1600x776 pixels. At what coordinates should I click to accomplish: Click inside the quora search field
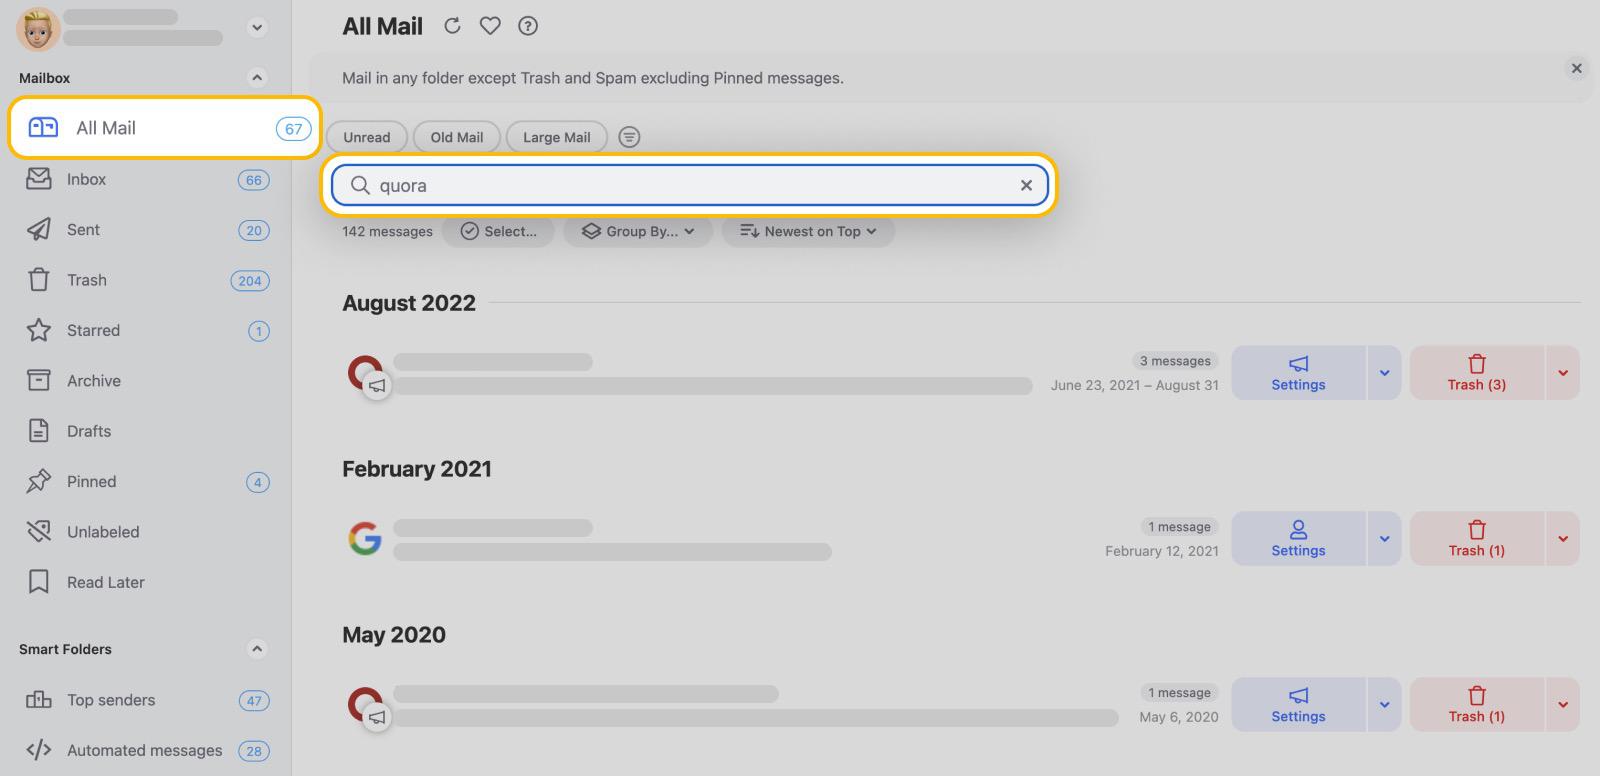click(690, 185)
